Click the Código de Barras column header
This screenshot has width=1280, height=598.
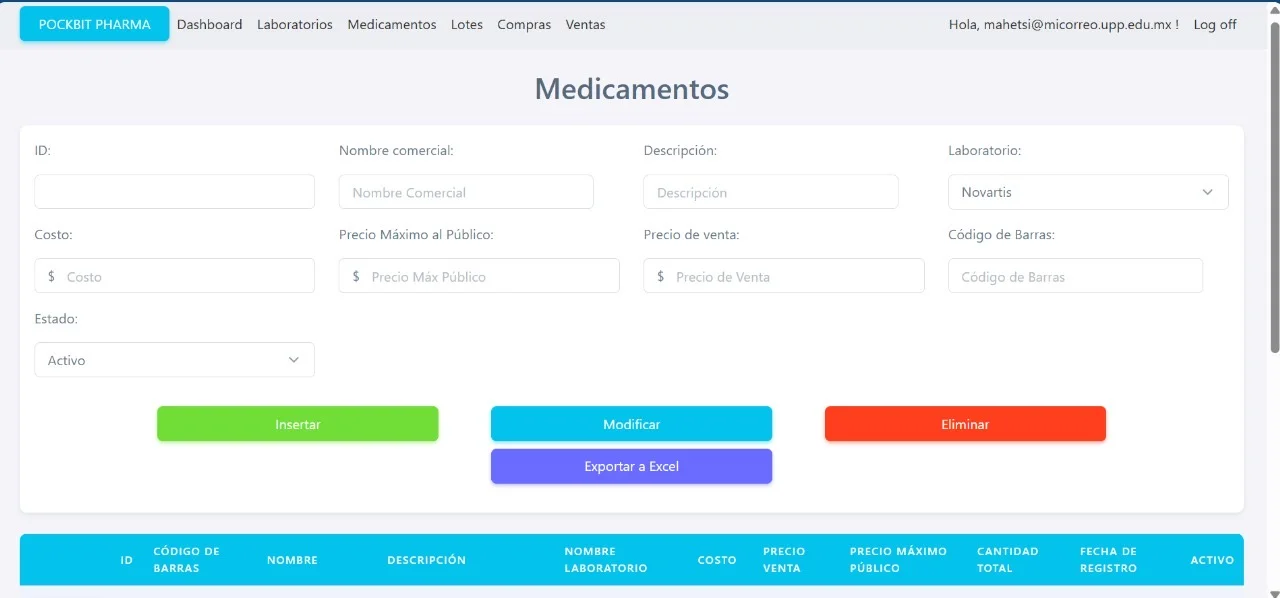[x=186, y=560]
